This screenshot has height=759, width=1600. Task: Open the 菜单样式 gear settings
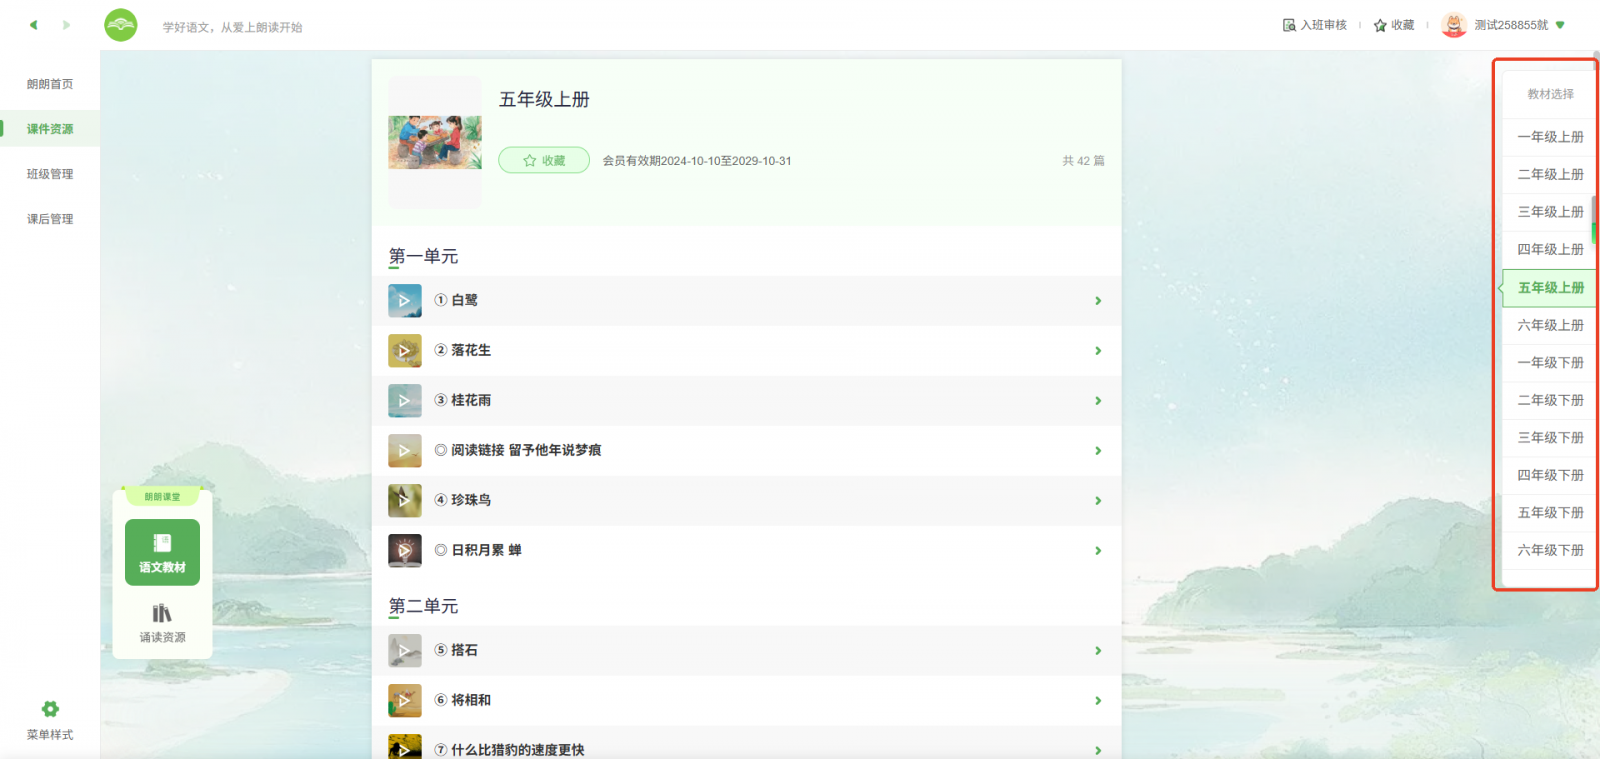50,709
